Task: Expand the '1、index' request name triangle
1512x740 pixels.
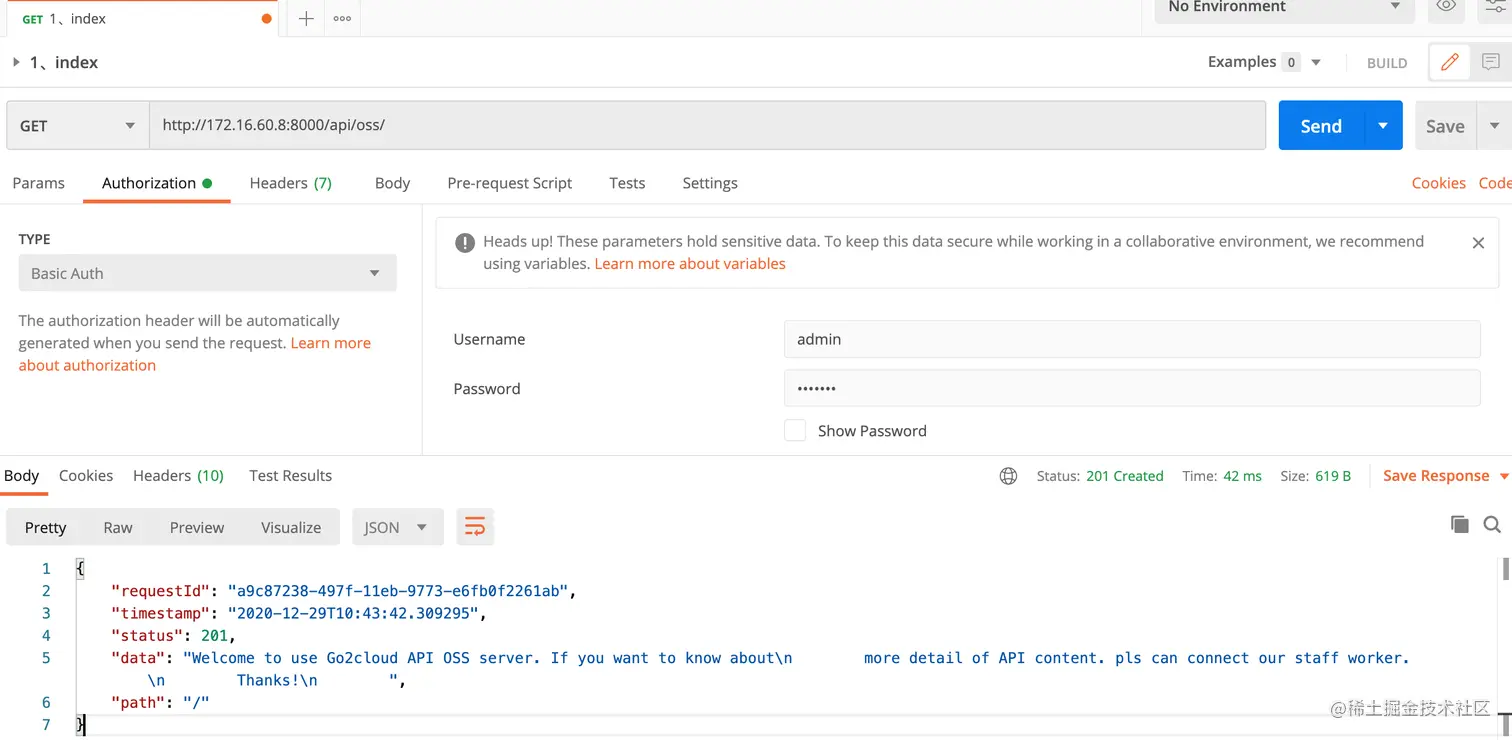Action: [x=16, y=62]
